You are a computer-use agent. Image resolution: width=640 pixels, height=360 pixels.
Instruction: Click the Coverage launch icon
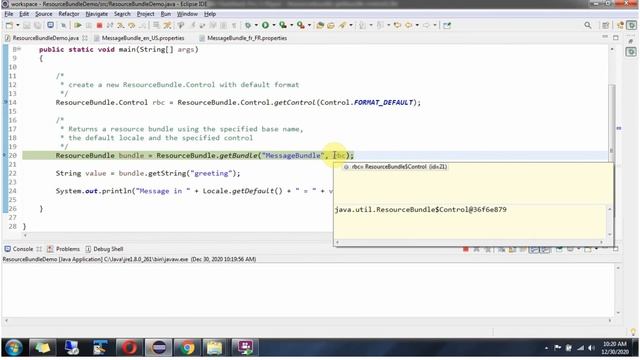pyautogui.click(x=283, y=25)
